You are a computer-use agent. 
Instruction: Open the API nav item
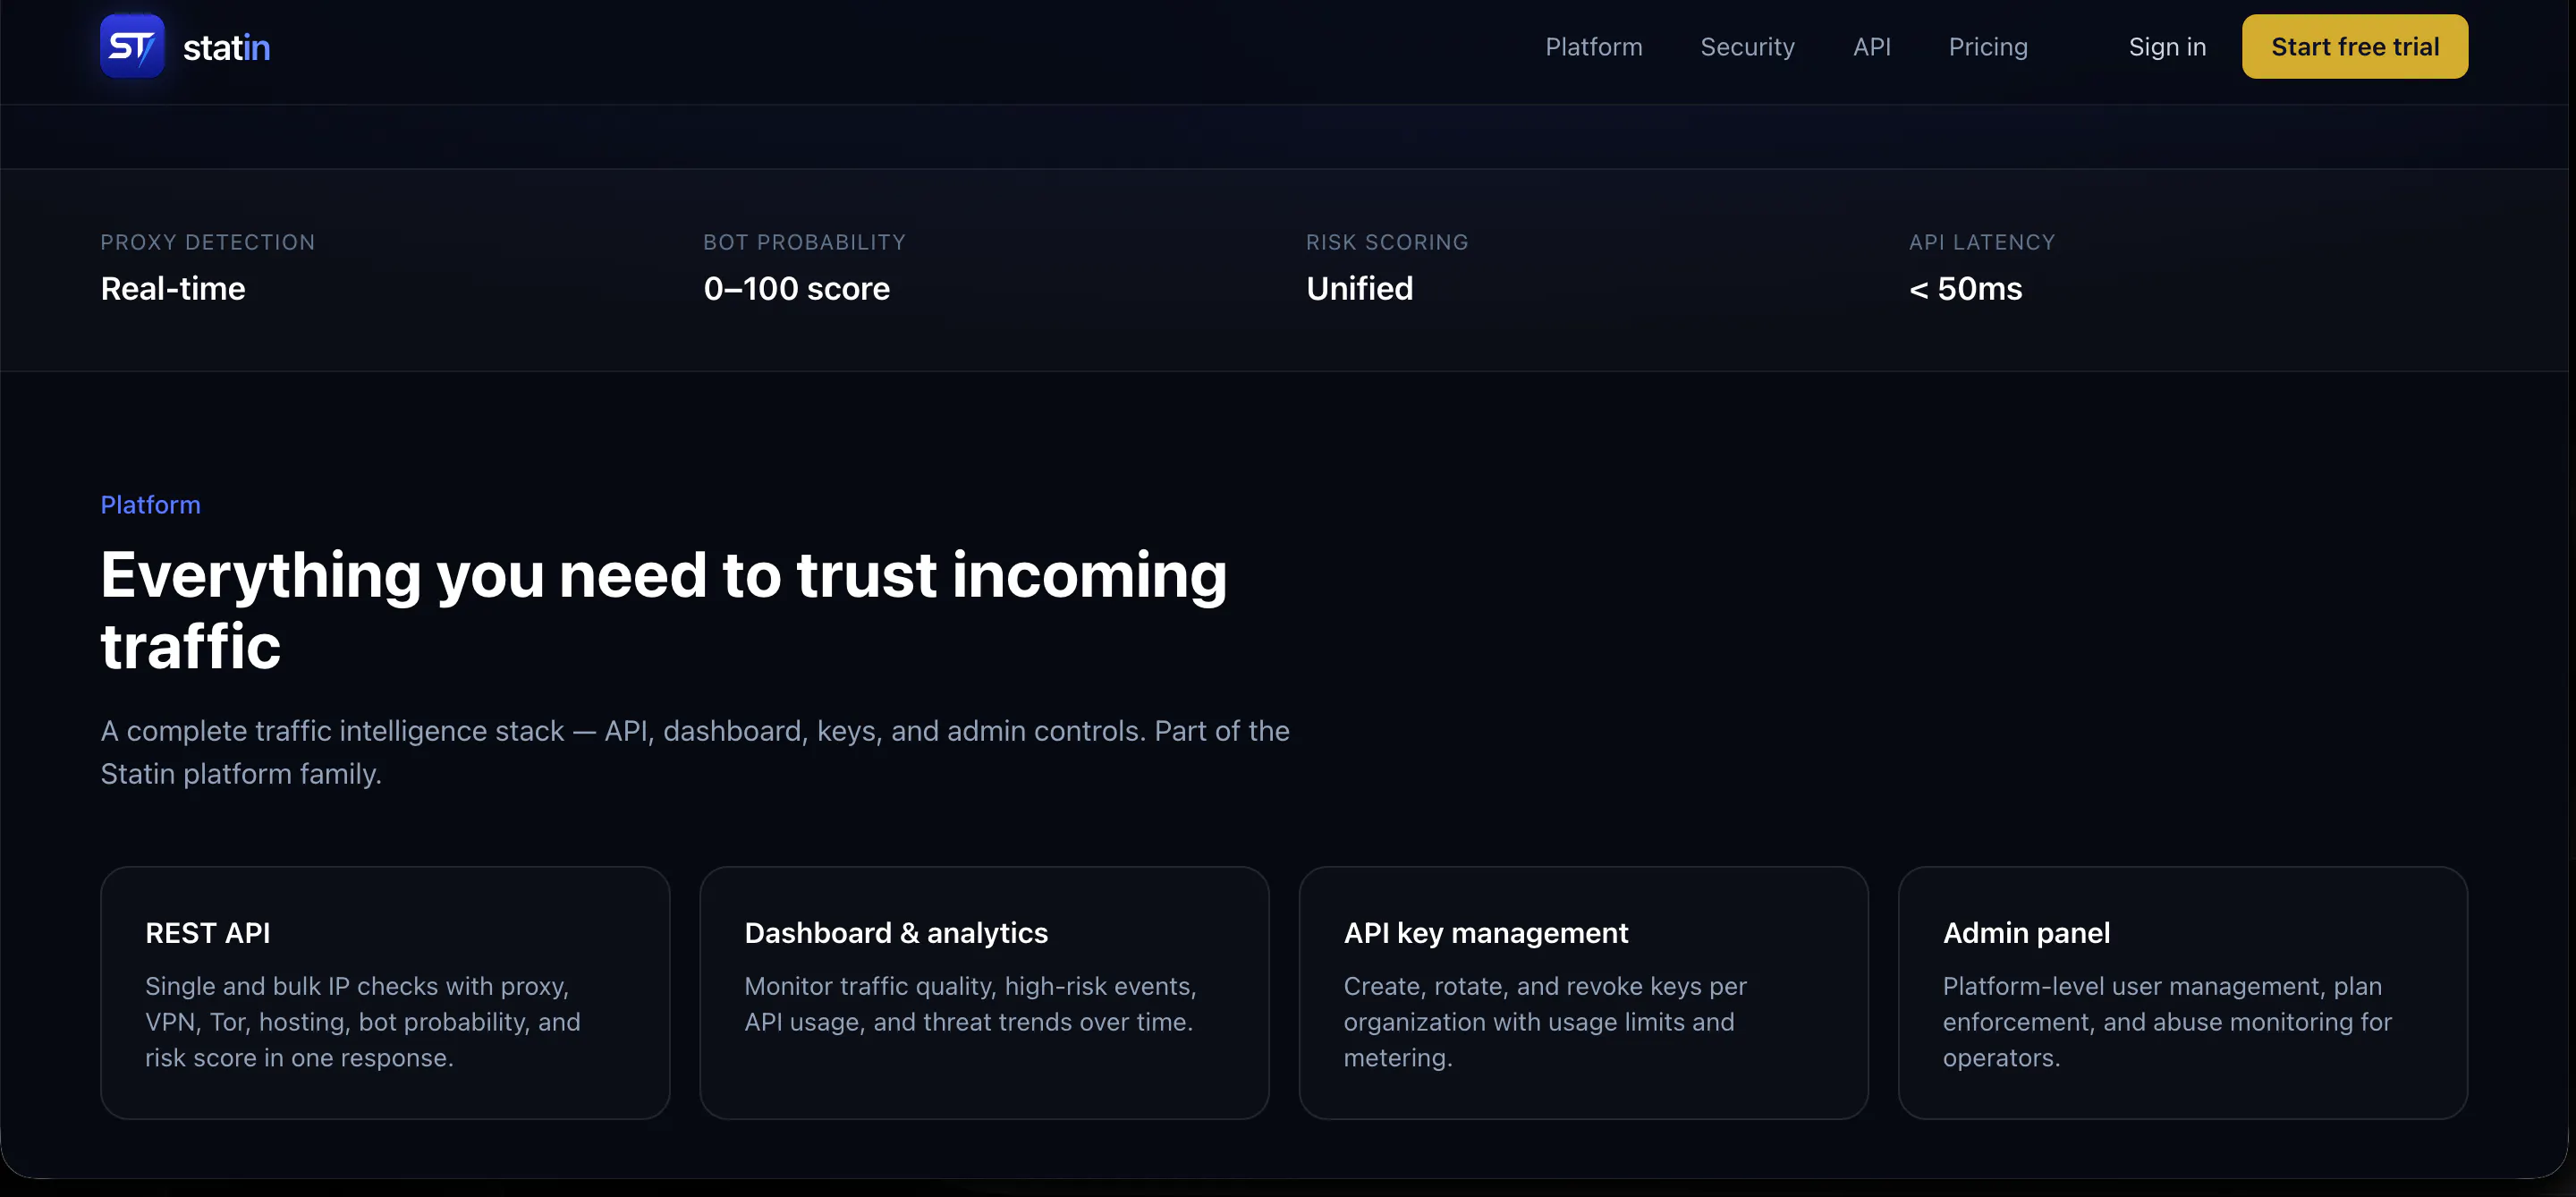pyautogui.click(x=1871, y=47)
